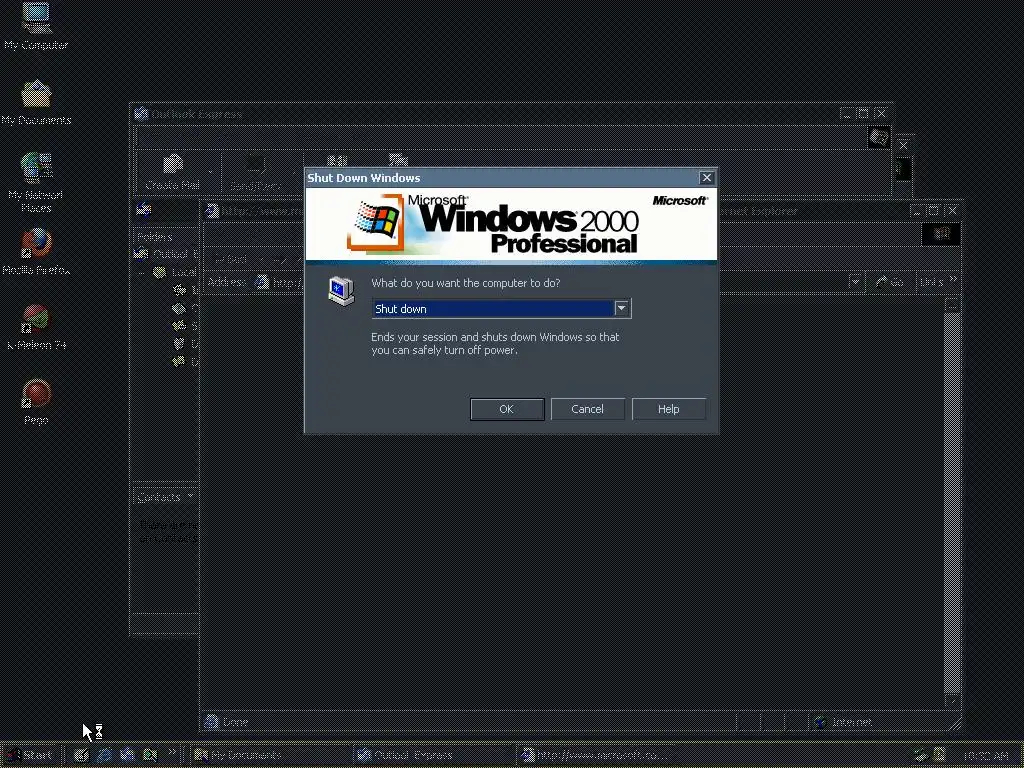Launch Mozilla Firefox from the desktop
The width and height of the screenshot is (1024, 768).
coord(36,251)
